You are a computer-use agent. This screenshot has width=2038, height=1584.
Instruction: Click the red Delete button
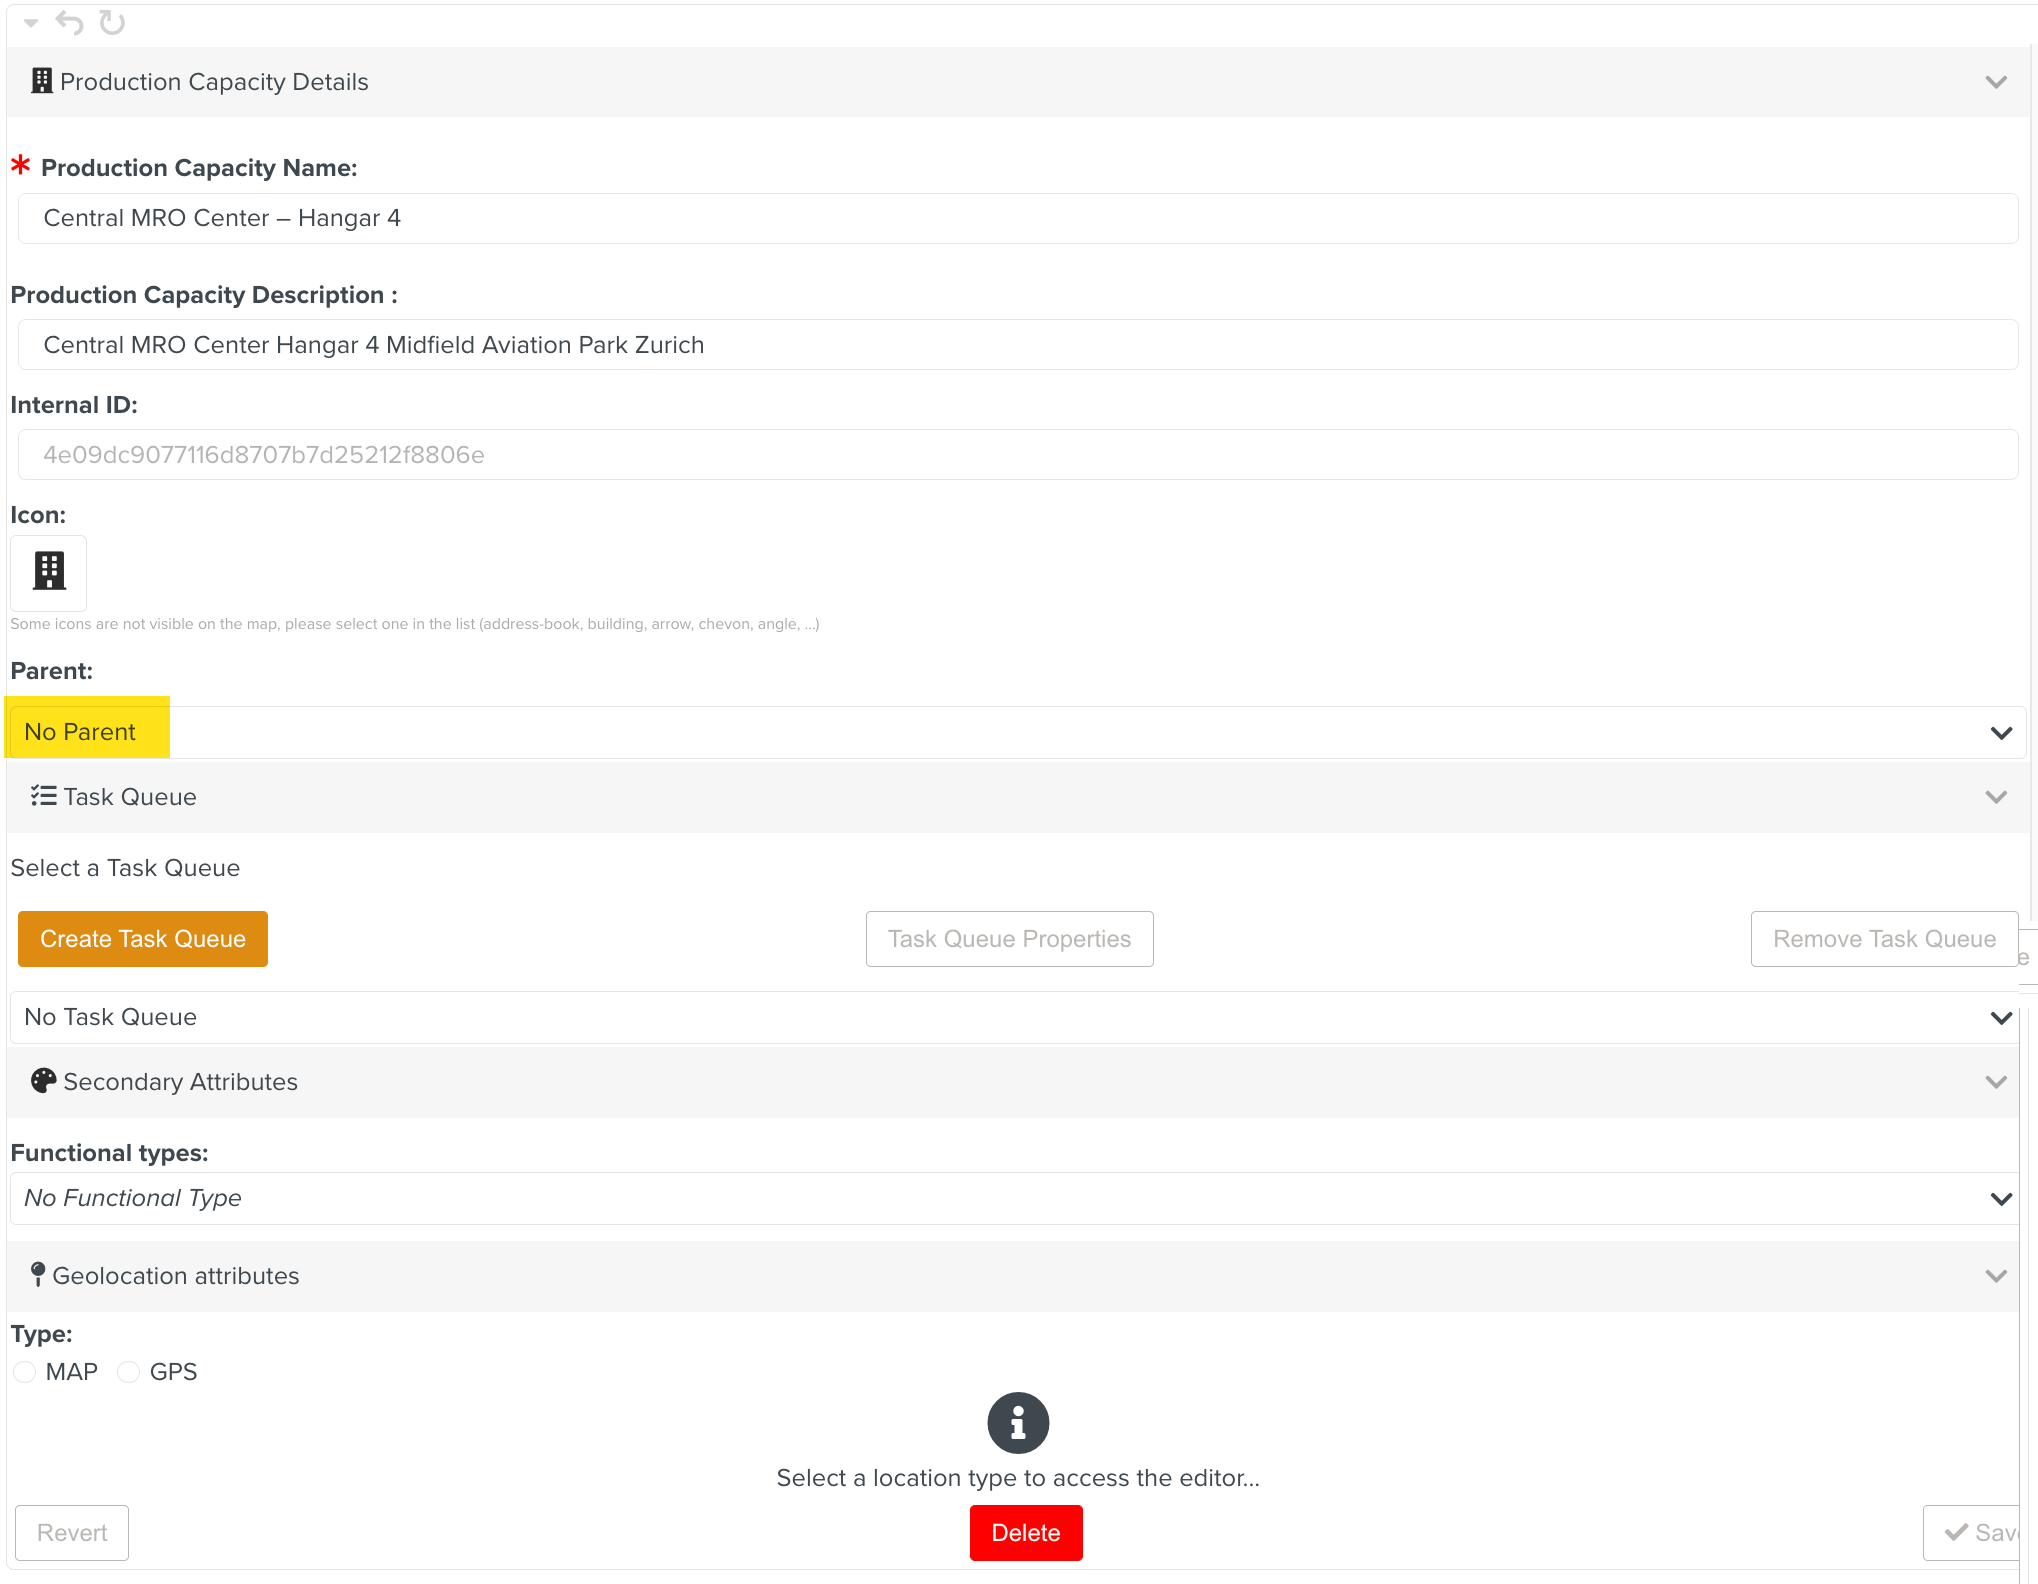[1025, 1533]
